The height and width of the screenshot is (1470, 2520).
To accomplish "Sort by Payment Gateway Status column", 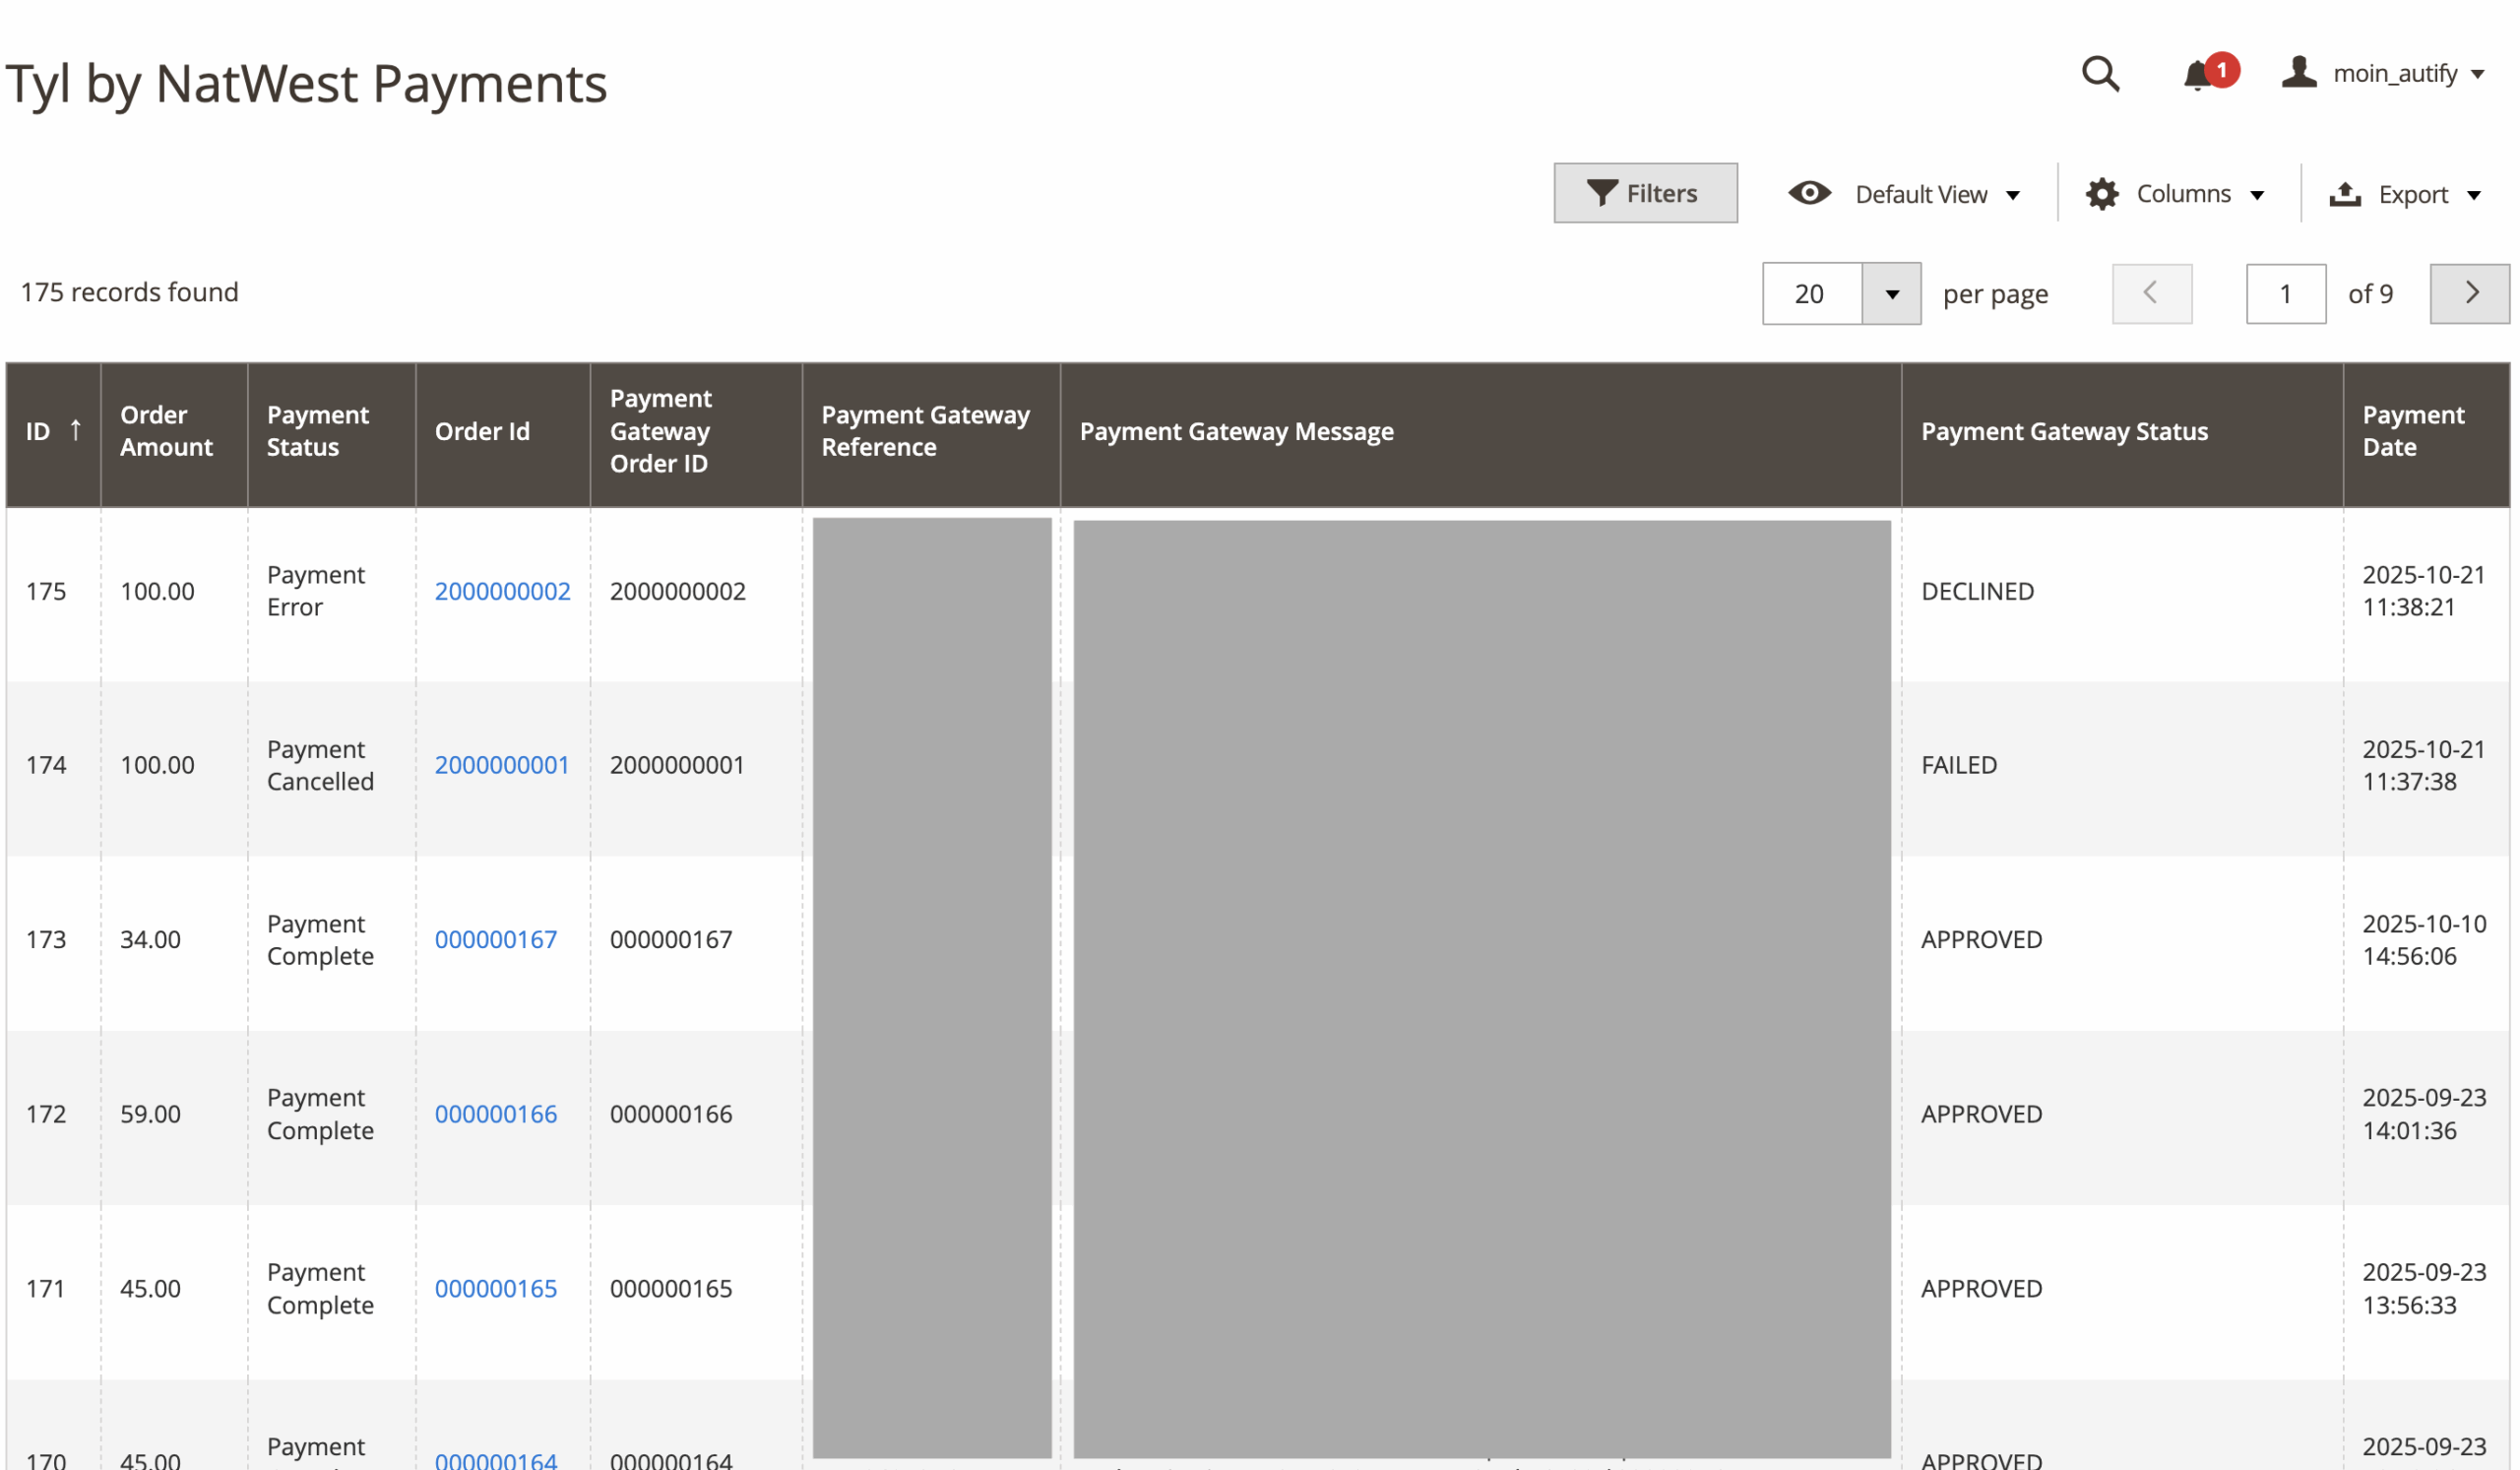I will point(2064,431).
